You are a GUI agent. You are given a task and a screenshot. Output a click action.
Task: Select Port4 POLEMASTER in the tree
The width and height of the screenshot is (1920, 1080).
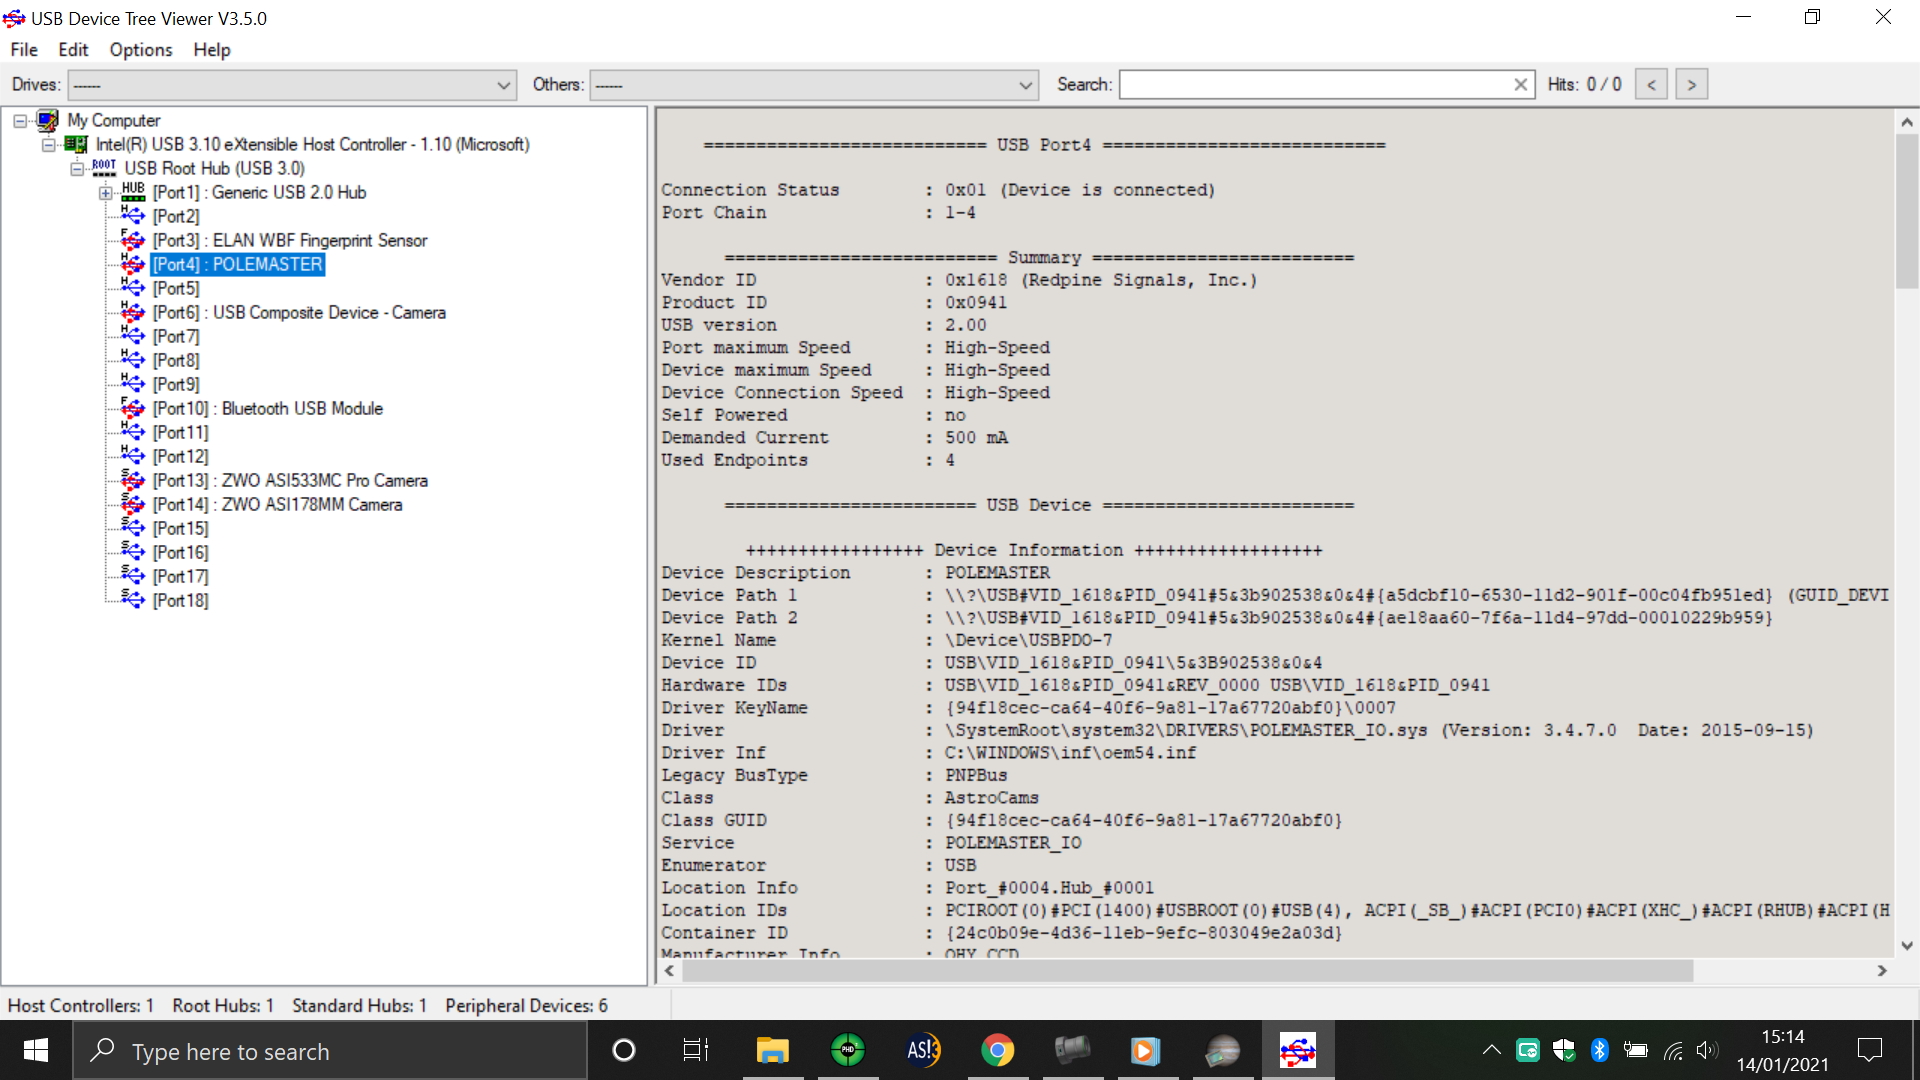tap(237, 265)
